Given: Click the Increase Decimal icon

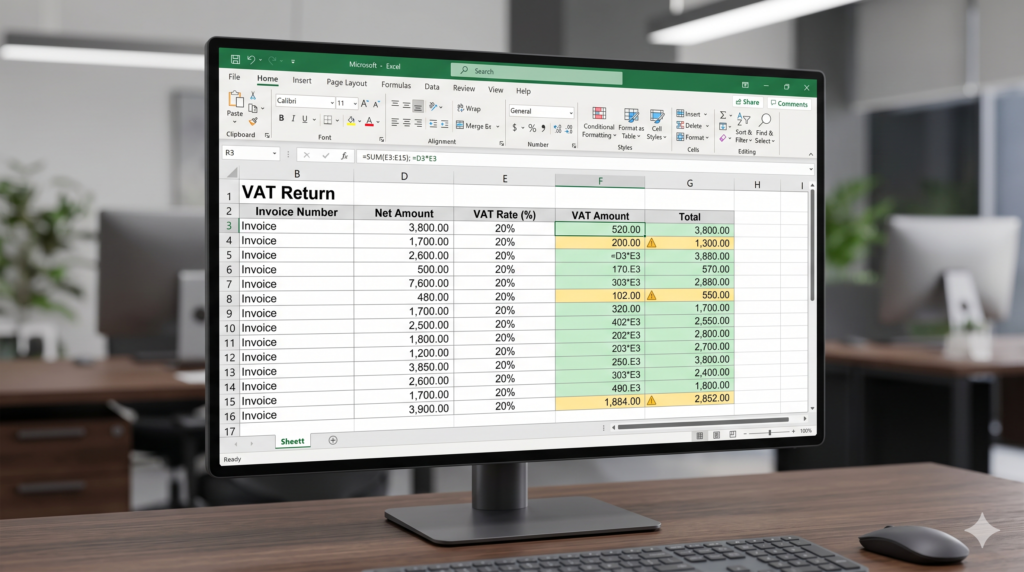Looking at the screenshot, I should [x=558, y=129].
